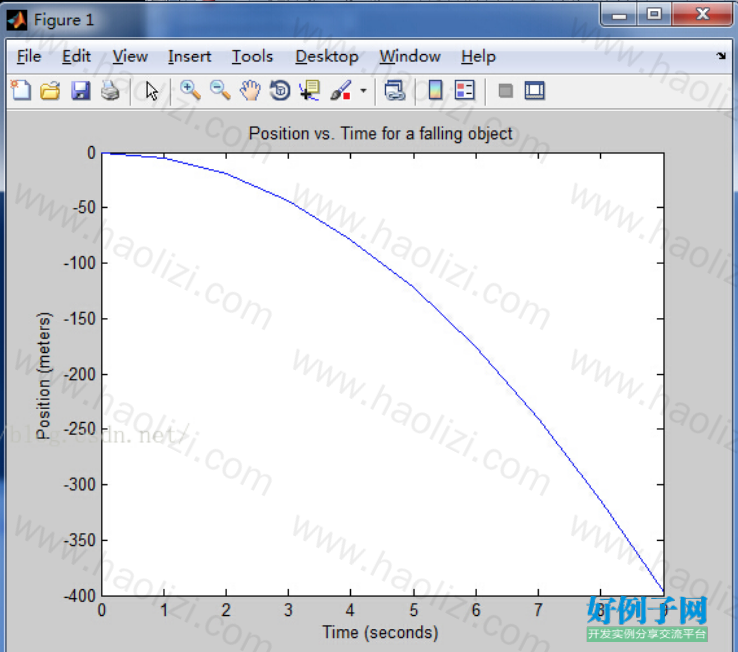
Task: Click the 3 x-axis tick label
Action: coord(288,611)
